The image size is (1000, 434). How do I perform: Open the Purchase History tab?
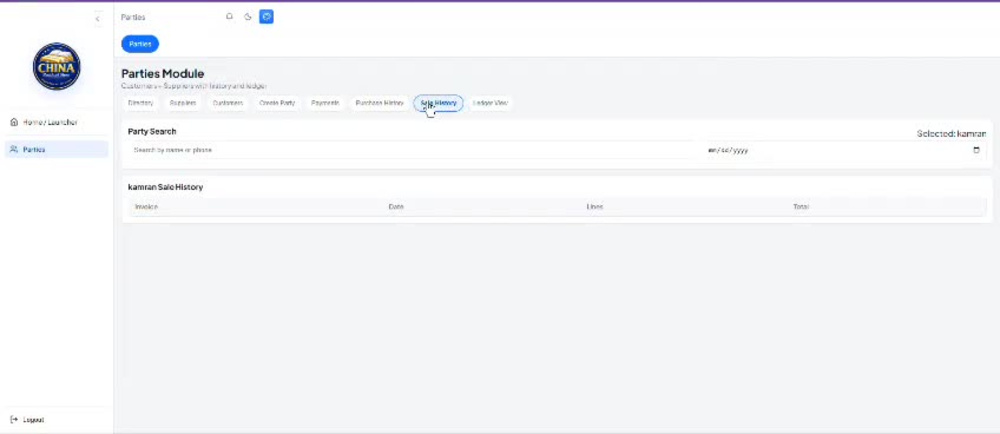[x=379, y=103]
